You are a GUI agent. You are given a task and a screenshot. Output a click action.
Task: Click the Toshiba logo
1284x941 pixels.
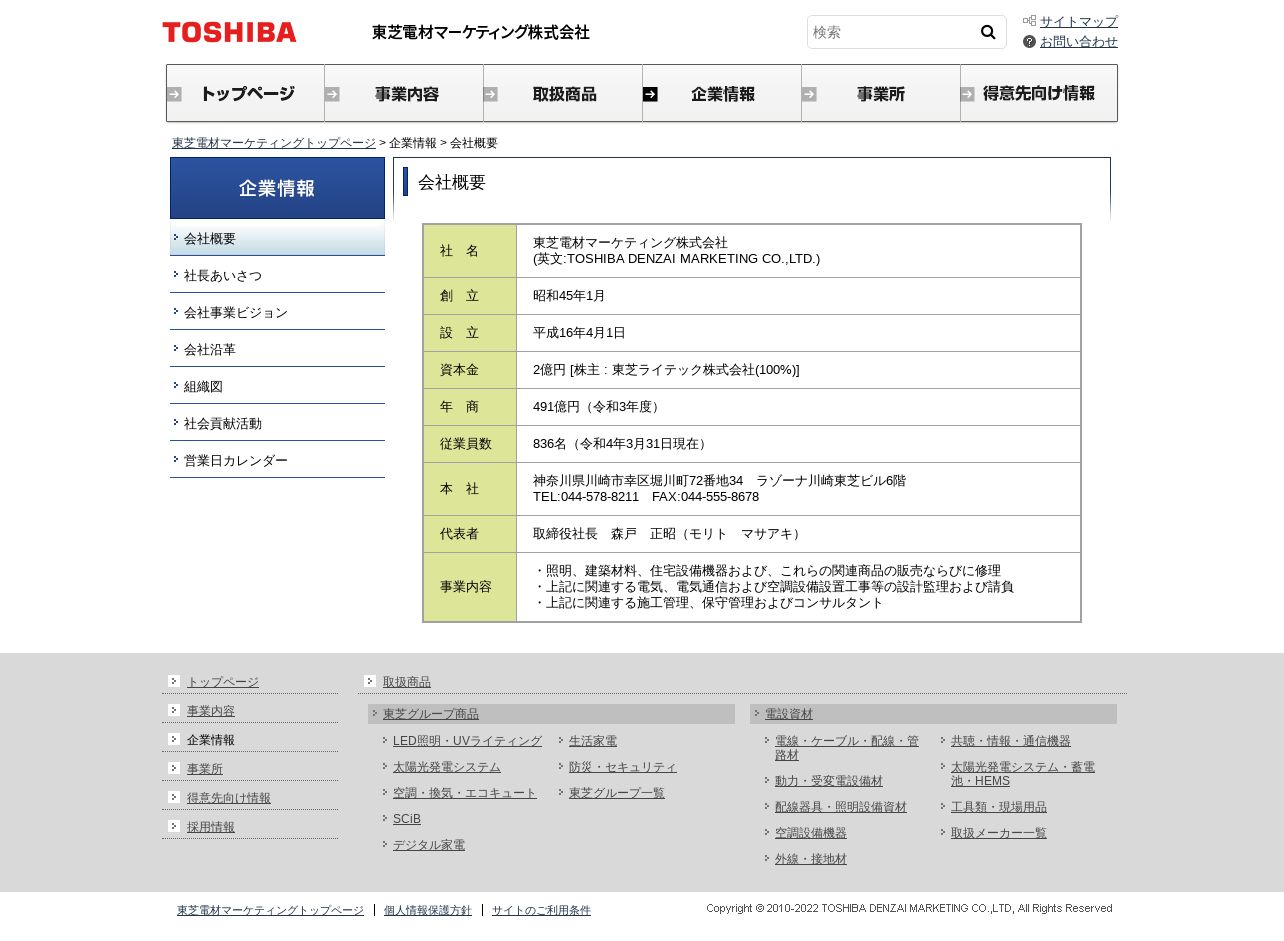pos(229,32)
